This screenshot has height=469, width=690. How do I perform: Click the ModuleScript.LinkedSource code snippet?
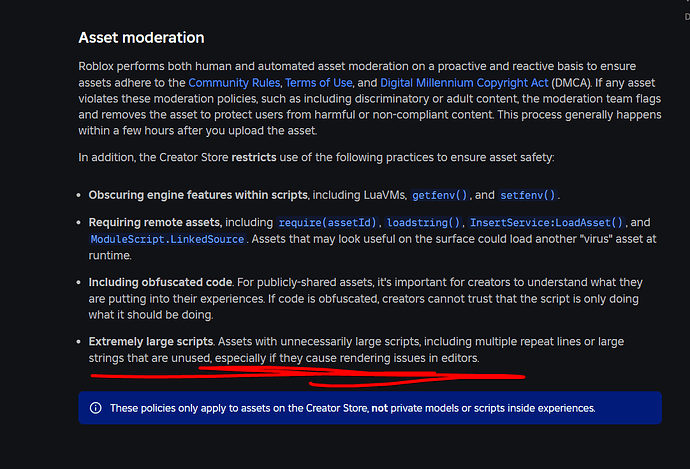pyautogui.click(x=167, y=239)
